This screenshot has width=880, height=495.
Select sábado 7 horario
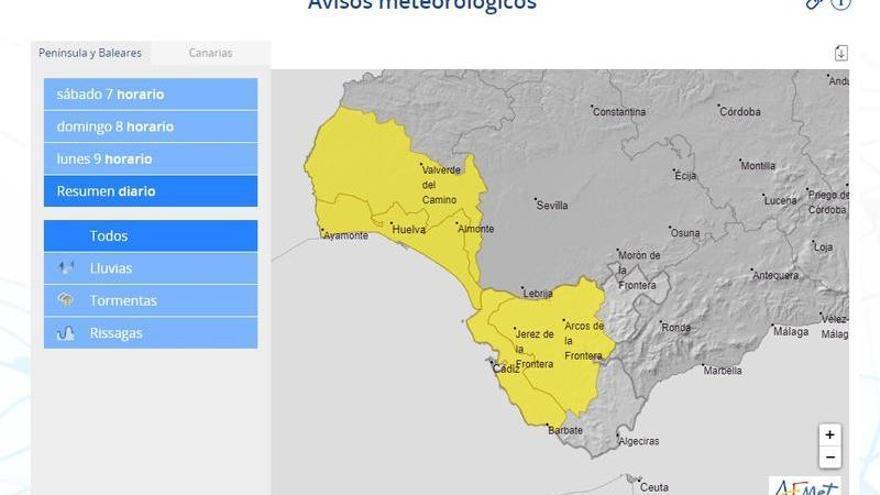150,94
